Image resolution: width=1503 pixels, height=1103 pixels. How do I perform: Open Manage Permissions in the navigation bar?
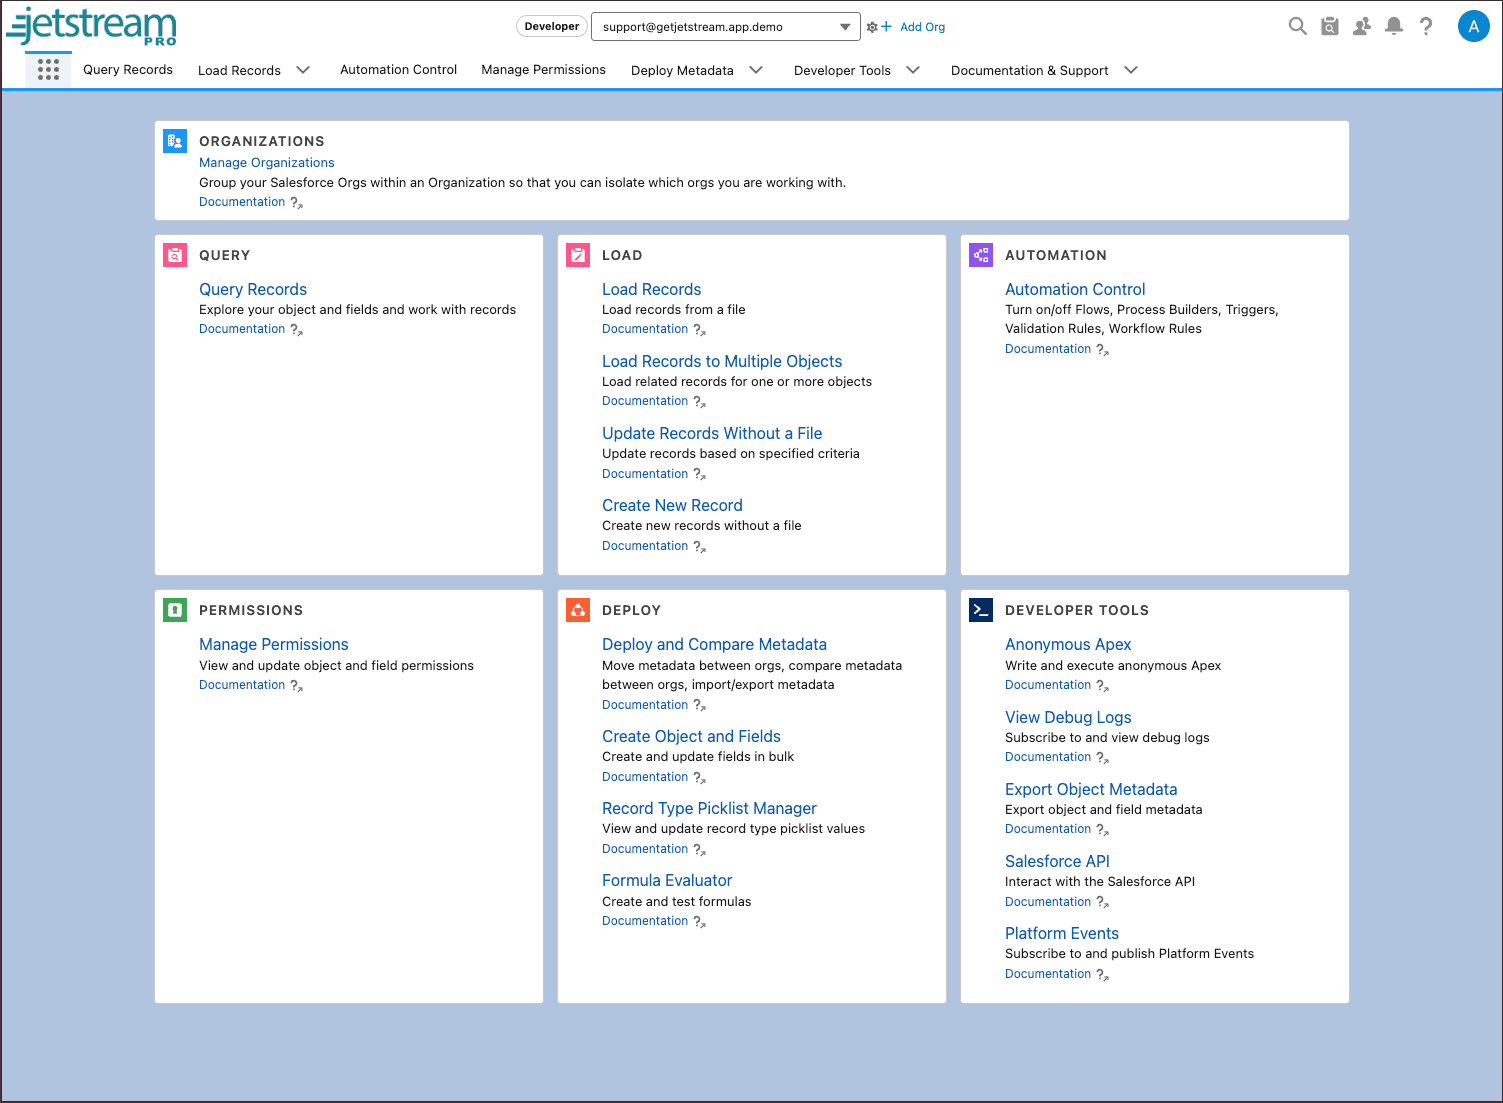(x=543, y=69)
